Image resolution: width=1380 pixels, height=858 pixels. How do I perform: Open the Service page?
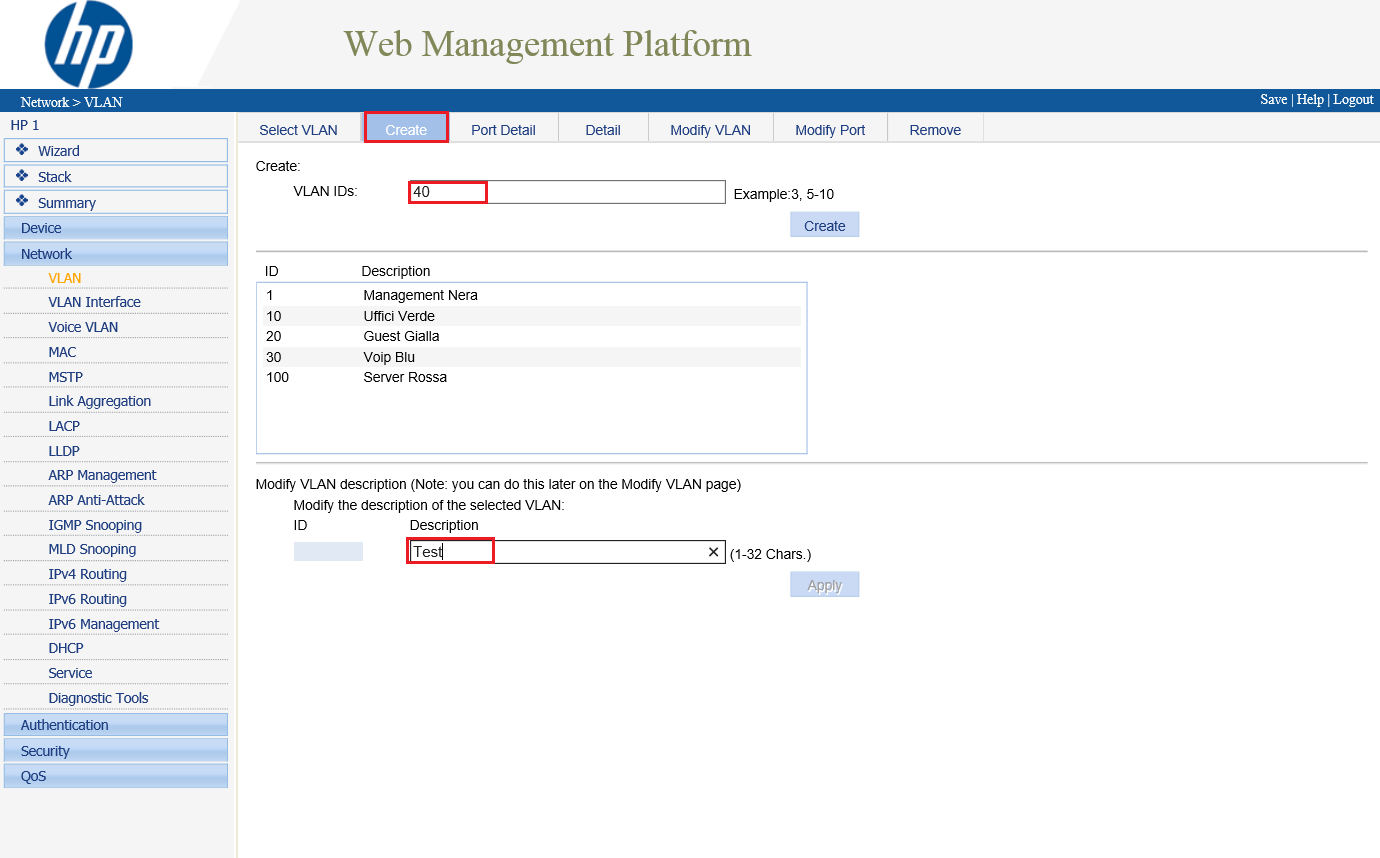(70, 673)
